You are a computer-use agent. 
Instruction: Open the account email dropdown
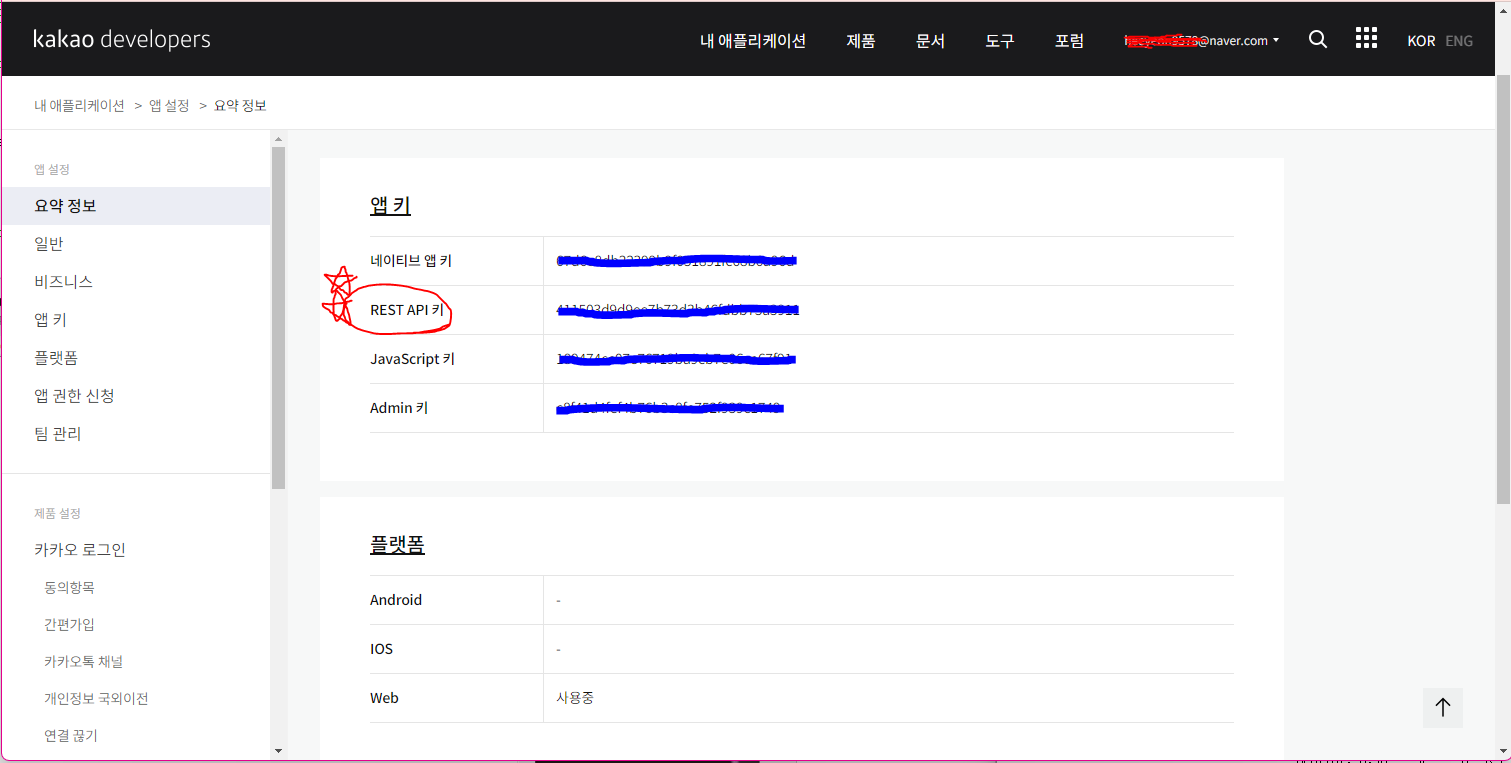tap(1202, 41)
